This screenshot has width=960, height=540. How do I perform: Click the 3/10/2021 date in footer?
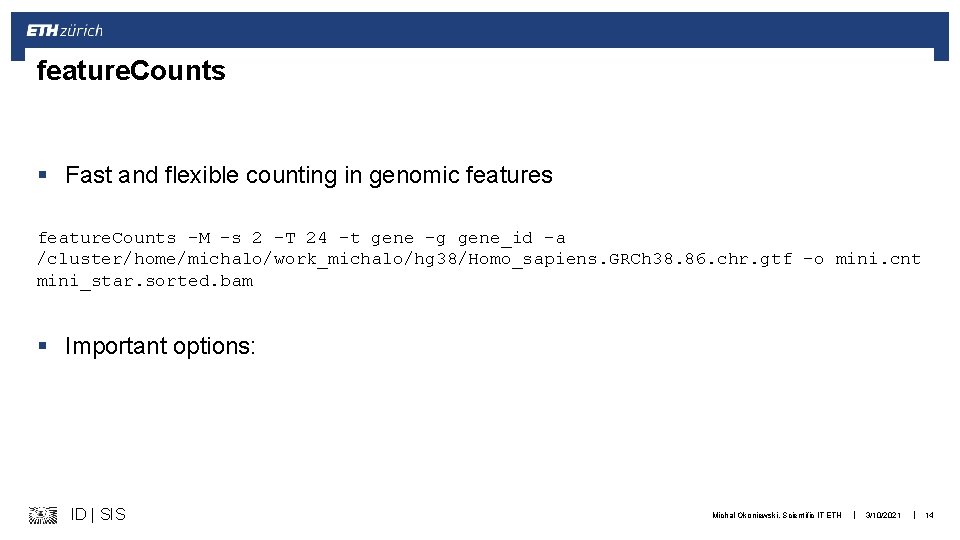(883, 516)
